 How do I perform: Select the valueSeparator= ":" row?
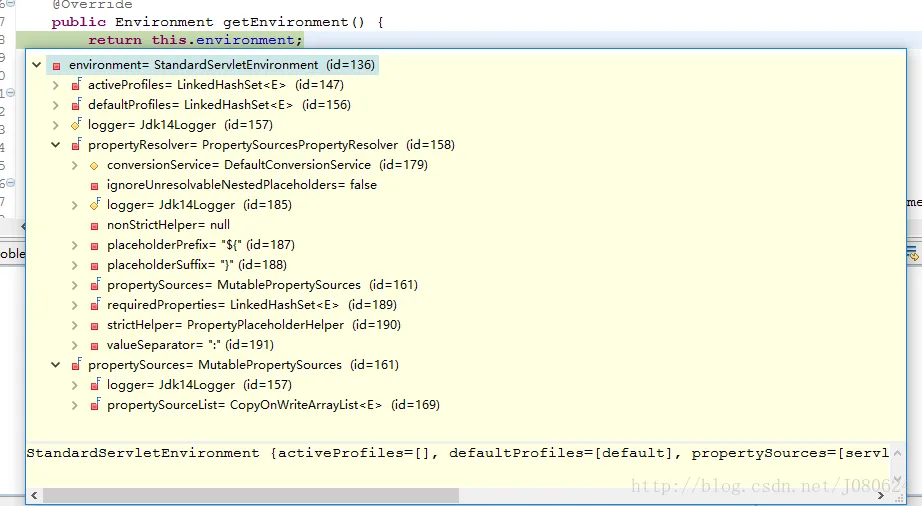pos(190,344)
